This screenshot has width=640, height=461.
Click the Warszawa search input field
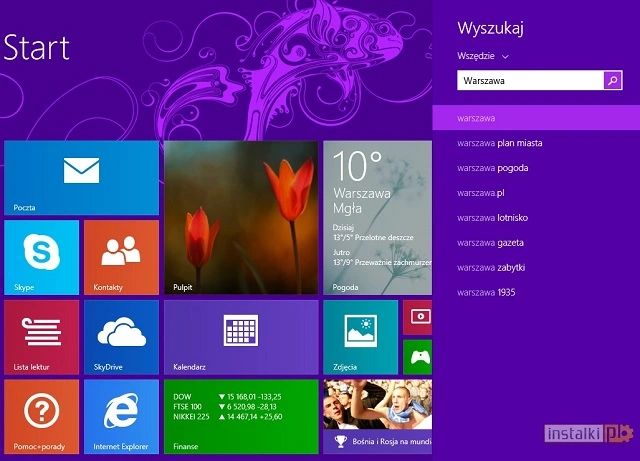coord(530,80)
